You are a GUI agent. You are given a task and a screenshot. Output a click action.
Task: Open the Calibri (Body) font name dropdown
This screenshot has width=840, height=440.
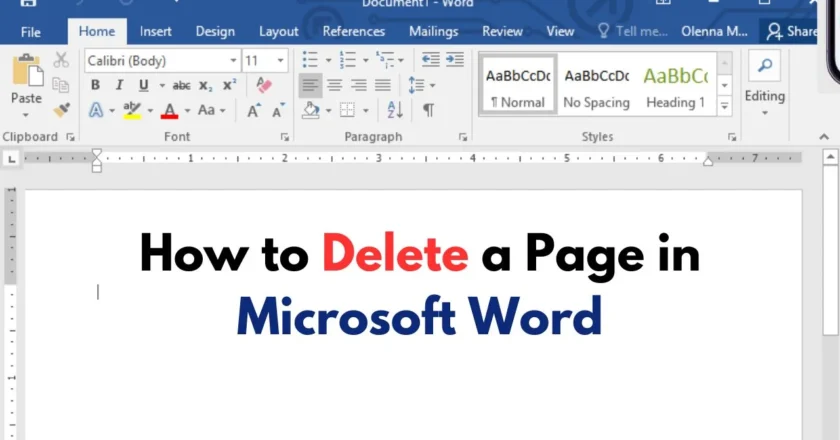coord(233,61)
